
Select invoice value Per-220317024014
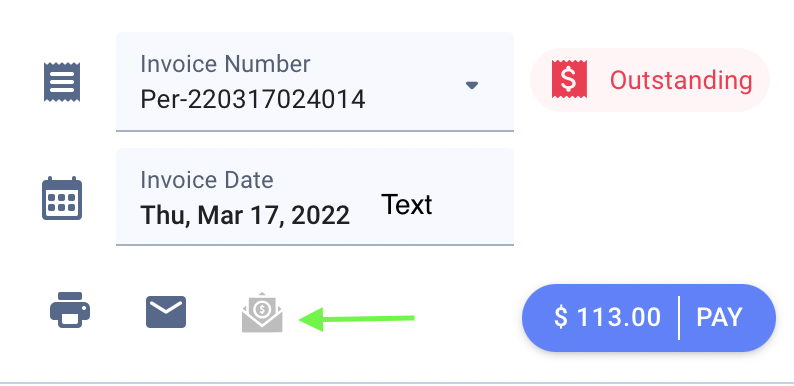(253, 99)
